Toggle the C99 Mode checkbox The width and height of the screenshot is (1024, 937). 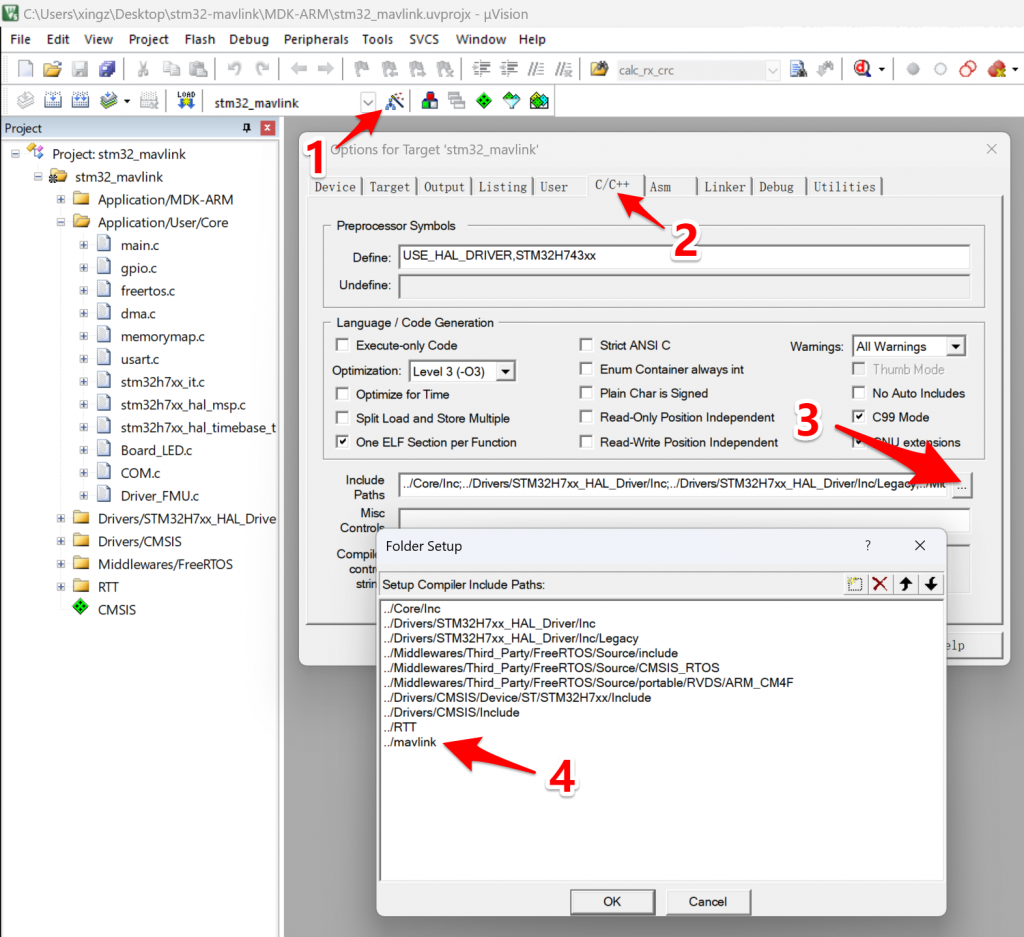[859, 416]
